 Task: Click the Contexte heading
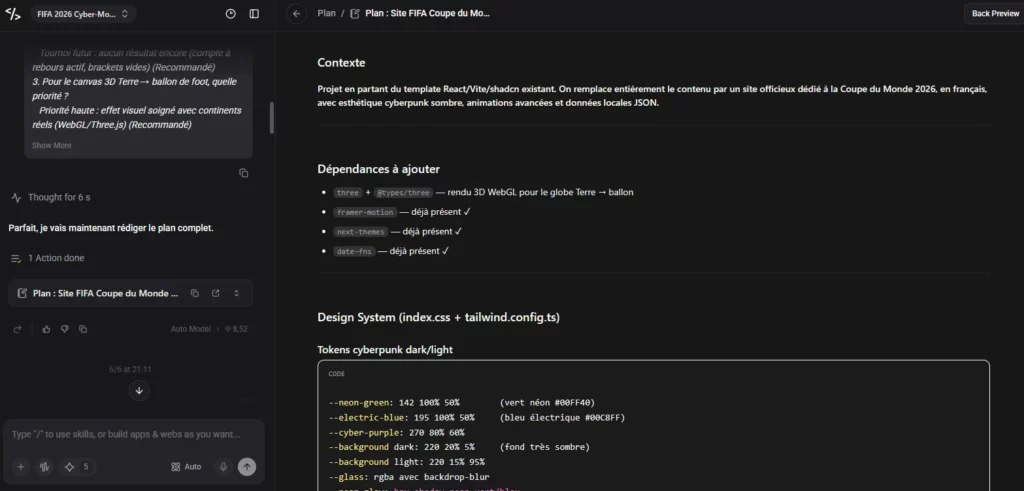pyautogui.click(x=341, y=63)
